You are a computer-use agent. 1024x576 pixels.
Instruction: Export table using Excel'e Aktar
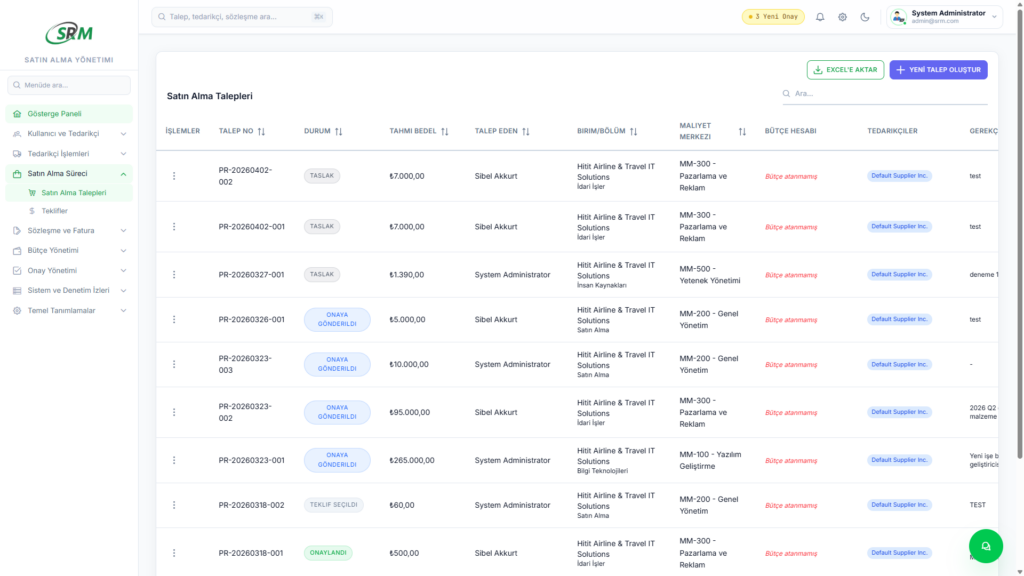[845, 70]
